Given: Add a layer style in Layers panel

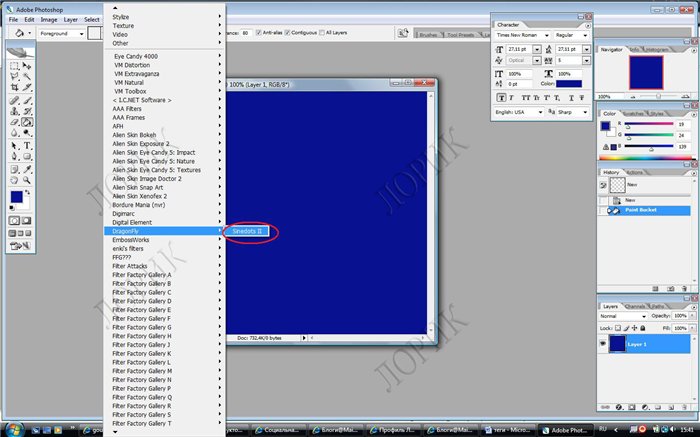Looking at the screenshot, I should 619,407.
